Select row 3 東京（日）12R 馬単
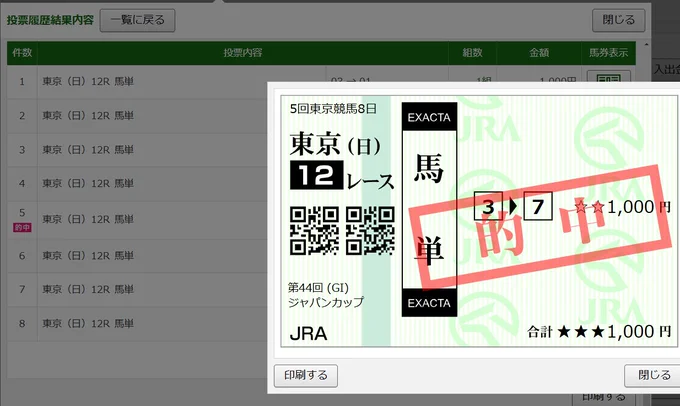Image resolution: width=680 pixels, height=406 pixels. point(88,150)
